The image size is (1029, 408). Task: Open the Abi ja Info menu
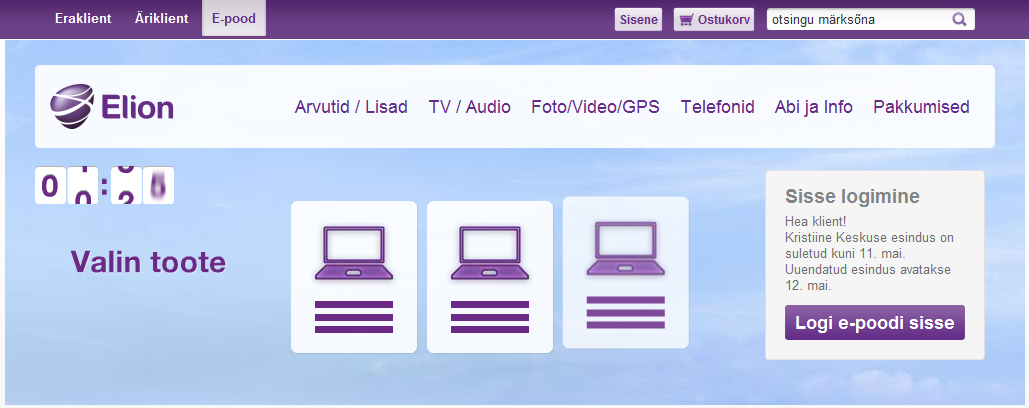pos(813,107)
